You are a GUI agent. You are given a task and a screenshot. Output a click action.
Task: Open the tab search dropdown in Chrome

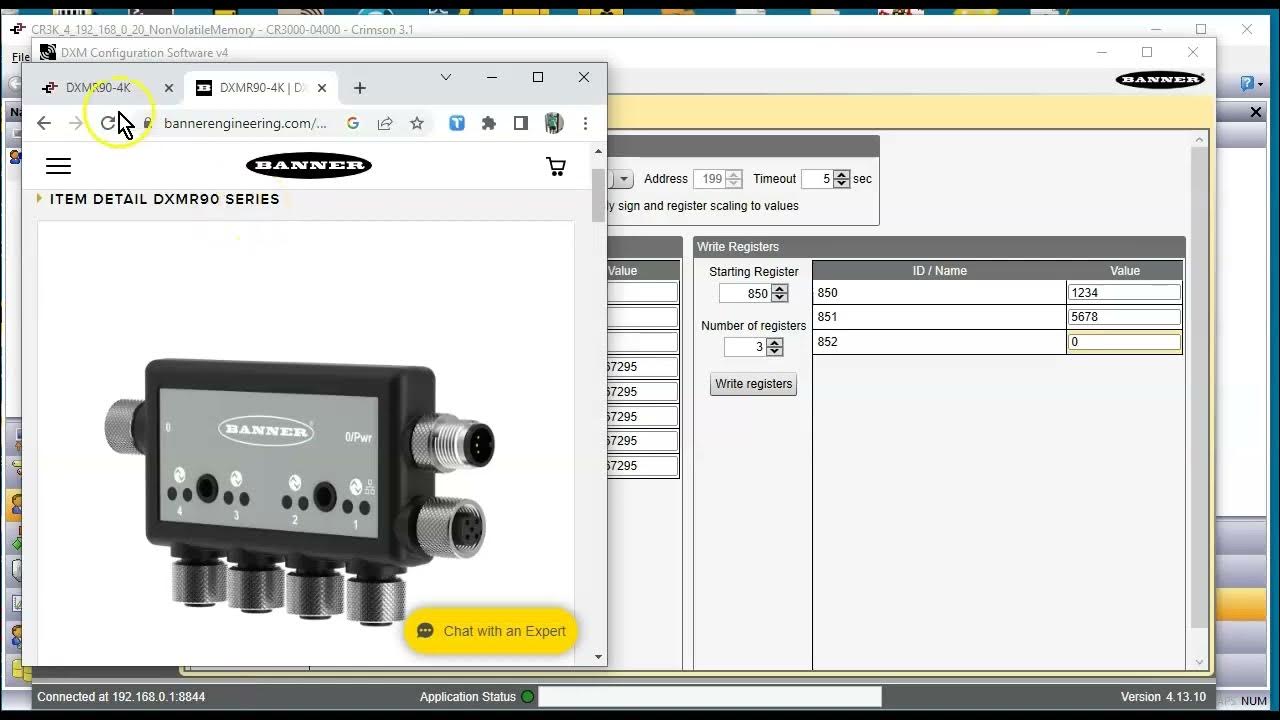tap(446, 77)
